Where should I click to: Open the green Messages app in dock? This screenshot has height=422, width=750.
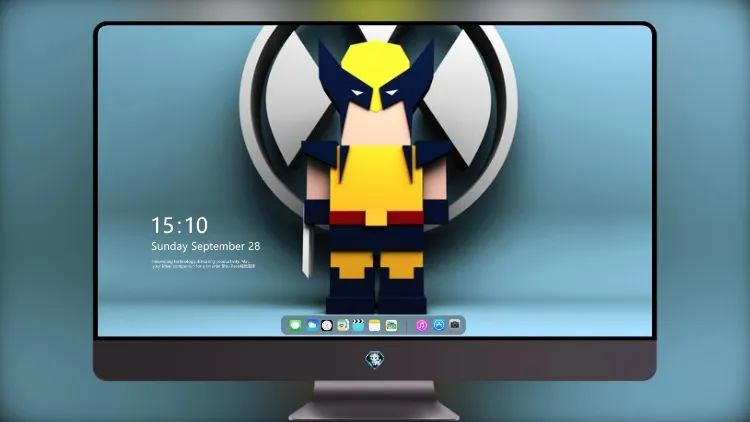click(295, 325)
